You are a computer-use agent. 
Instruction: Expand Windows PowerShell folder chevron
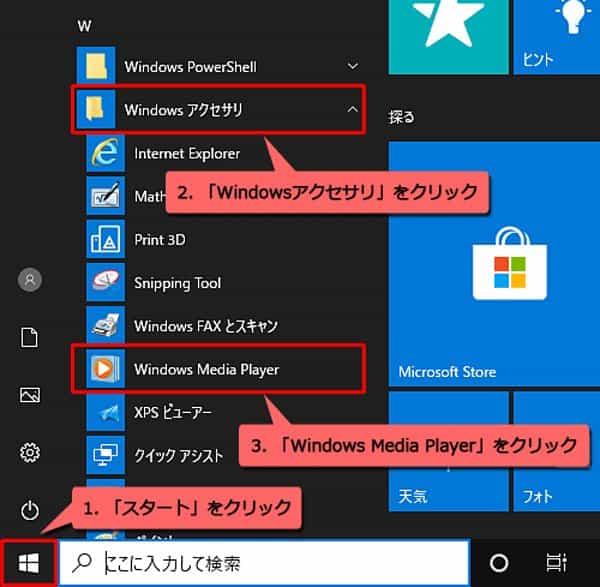pos(352,66)
